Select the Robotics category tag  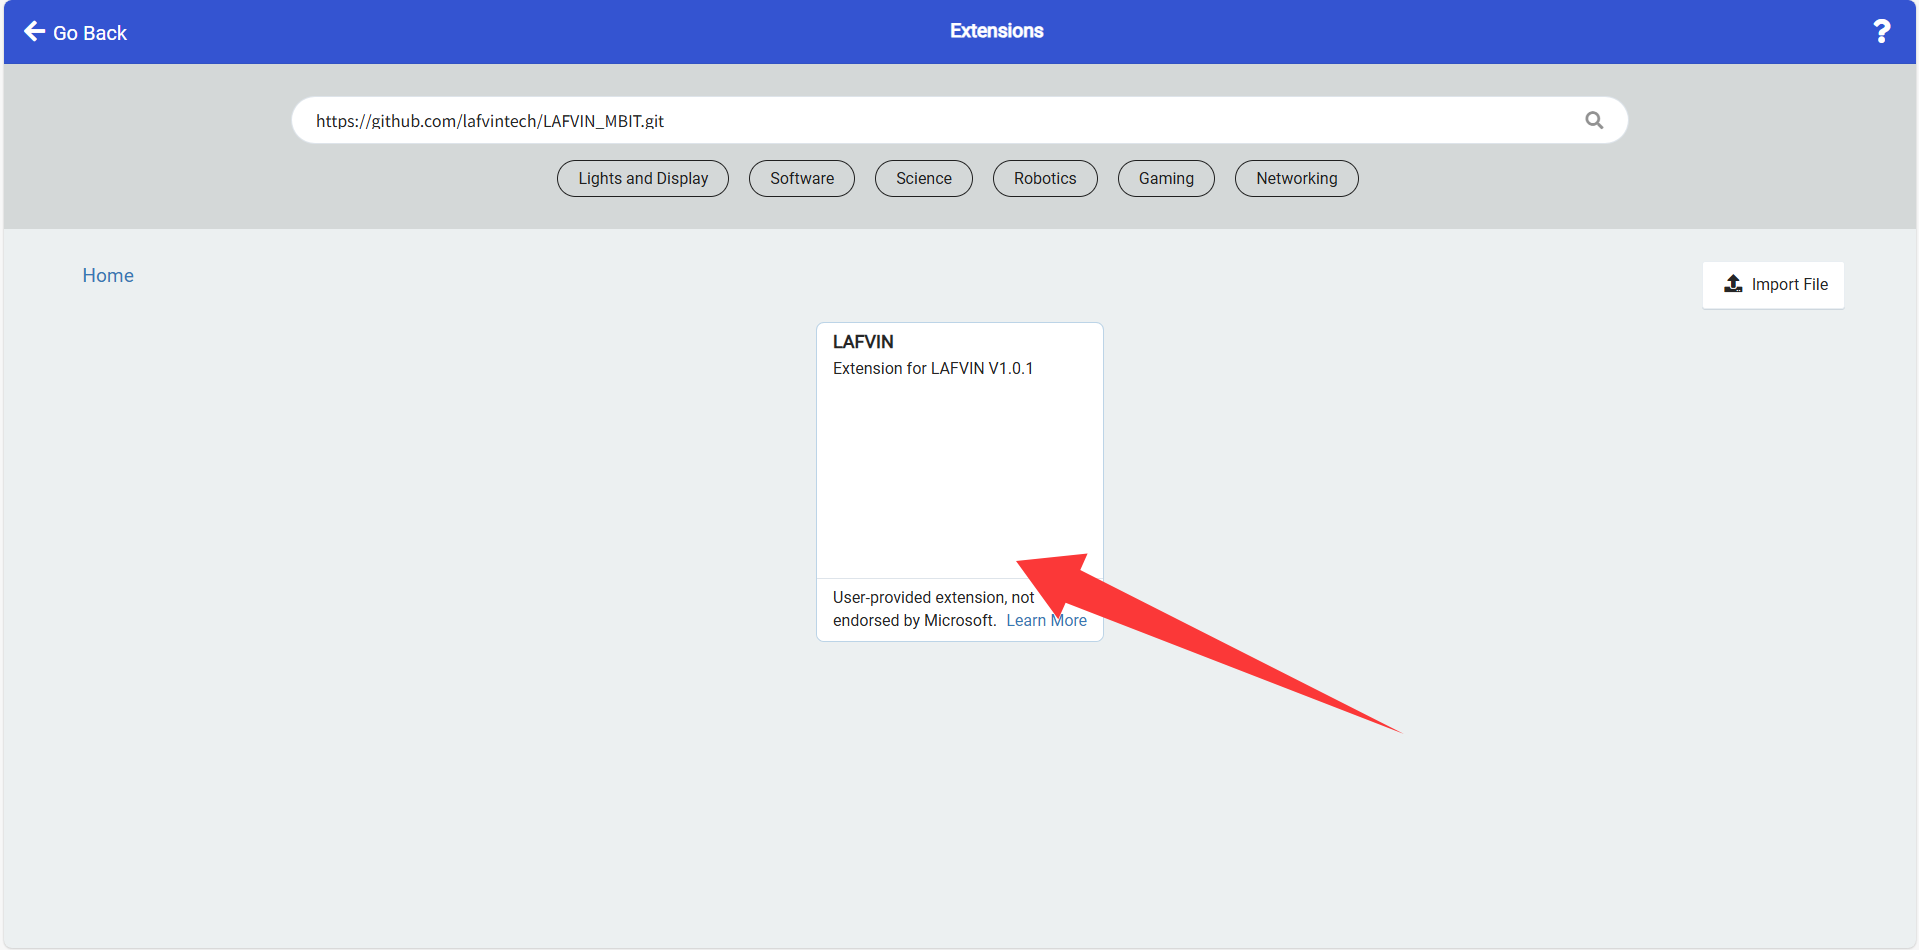point(1045,178)
